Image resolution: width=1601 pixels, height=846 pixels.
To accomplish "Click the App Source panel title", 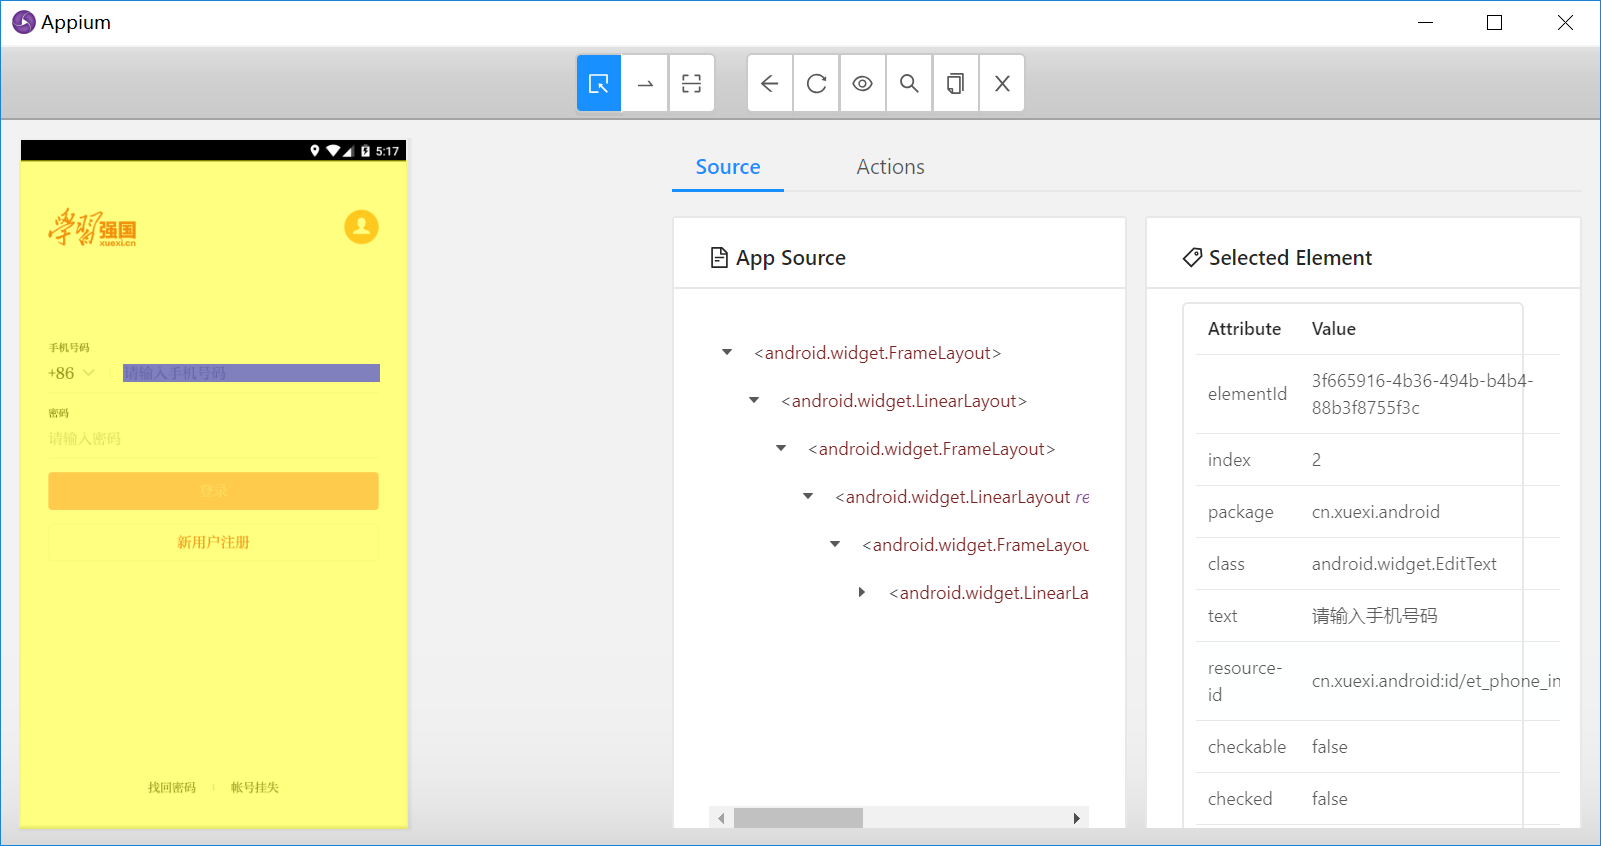I will click(x=790, y=258).
